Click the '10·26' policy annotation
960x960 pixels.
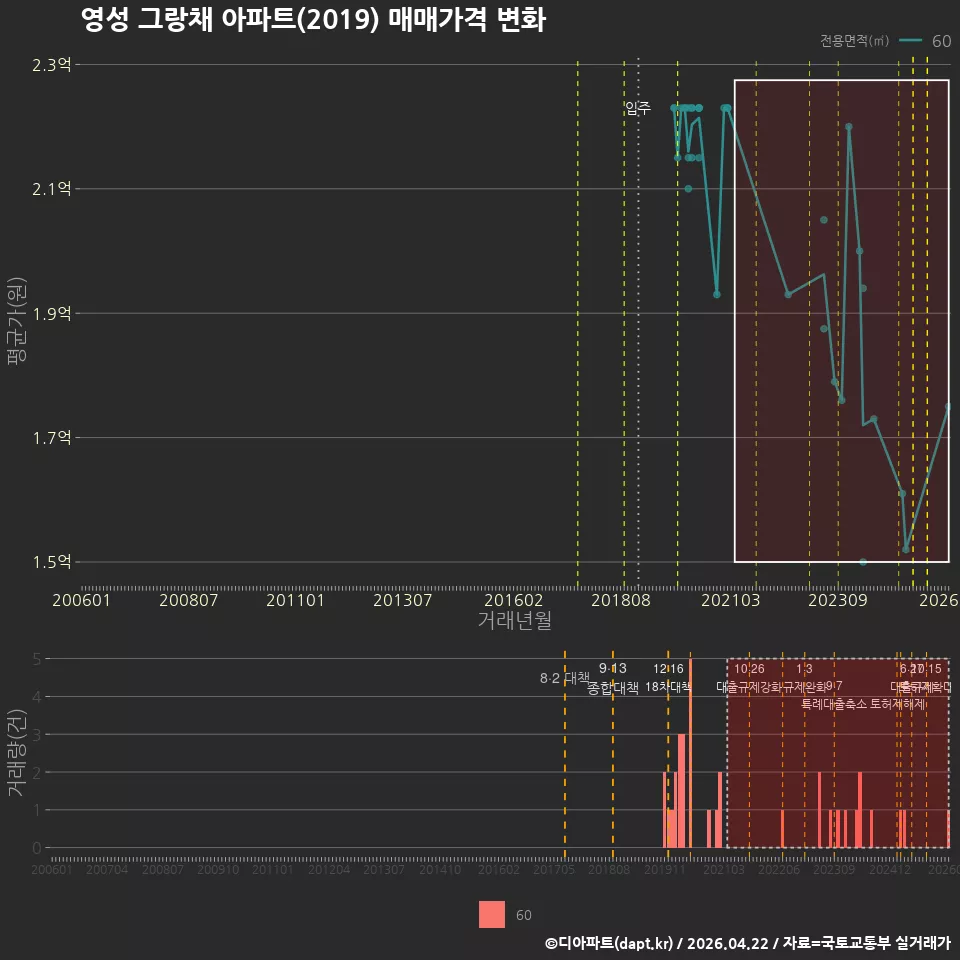pyautogui.click(x=749, y=669)
